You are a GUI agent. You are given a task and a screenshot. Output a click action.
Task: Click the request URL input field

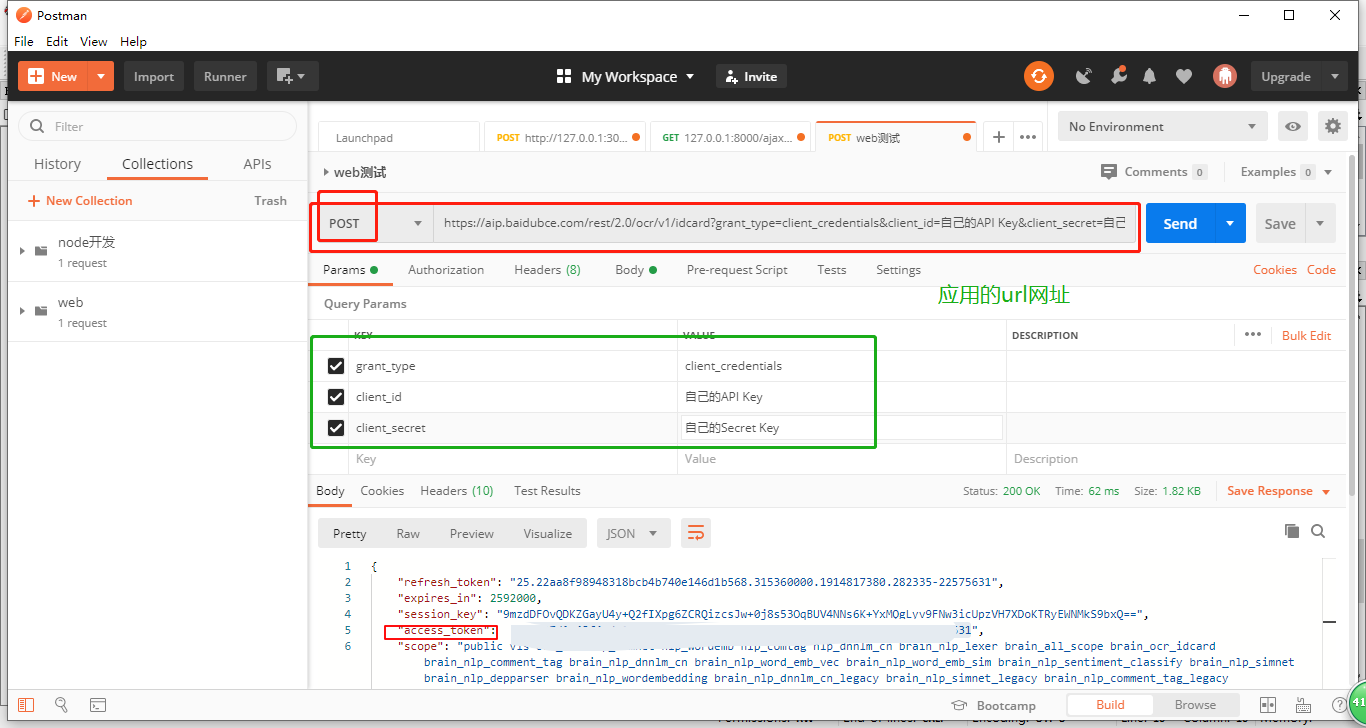(785, 223)
